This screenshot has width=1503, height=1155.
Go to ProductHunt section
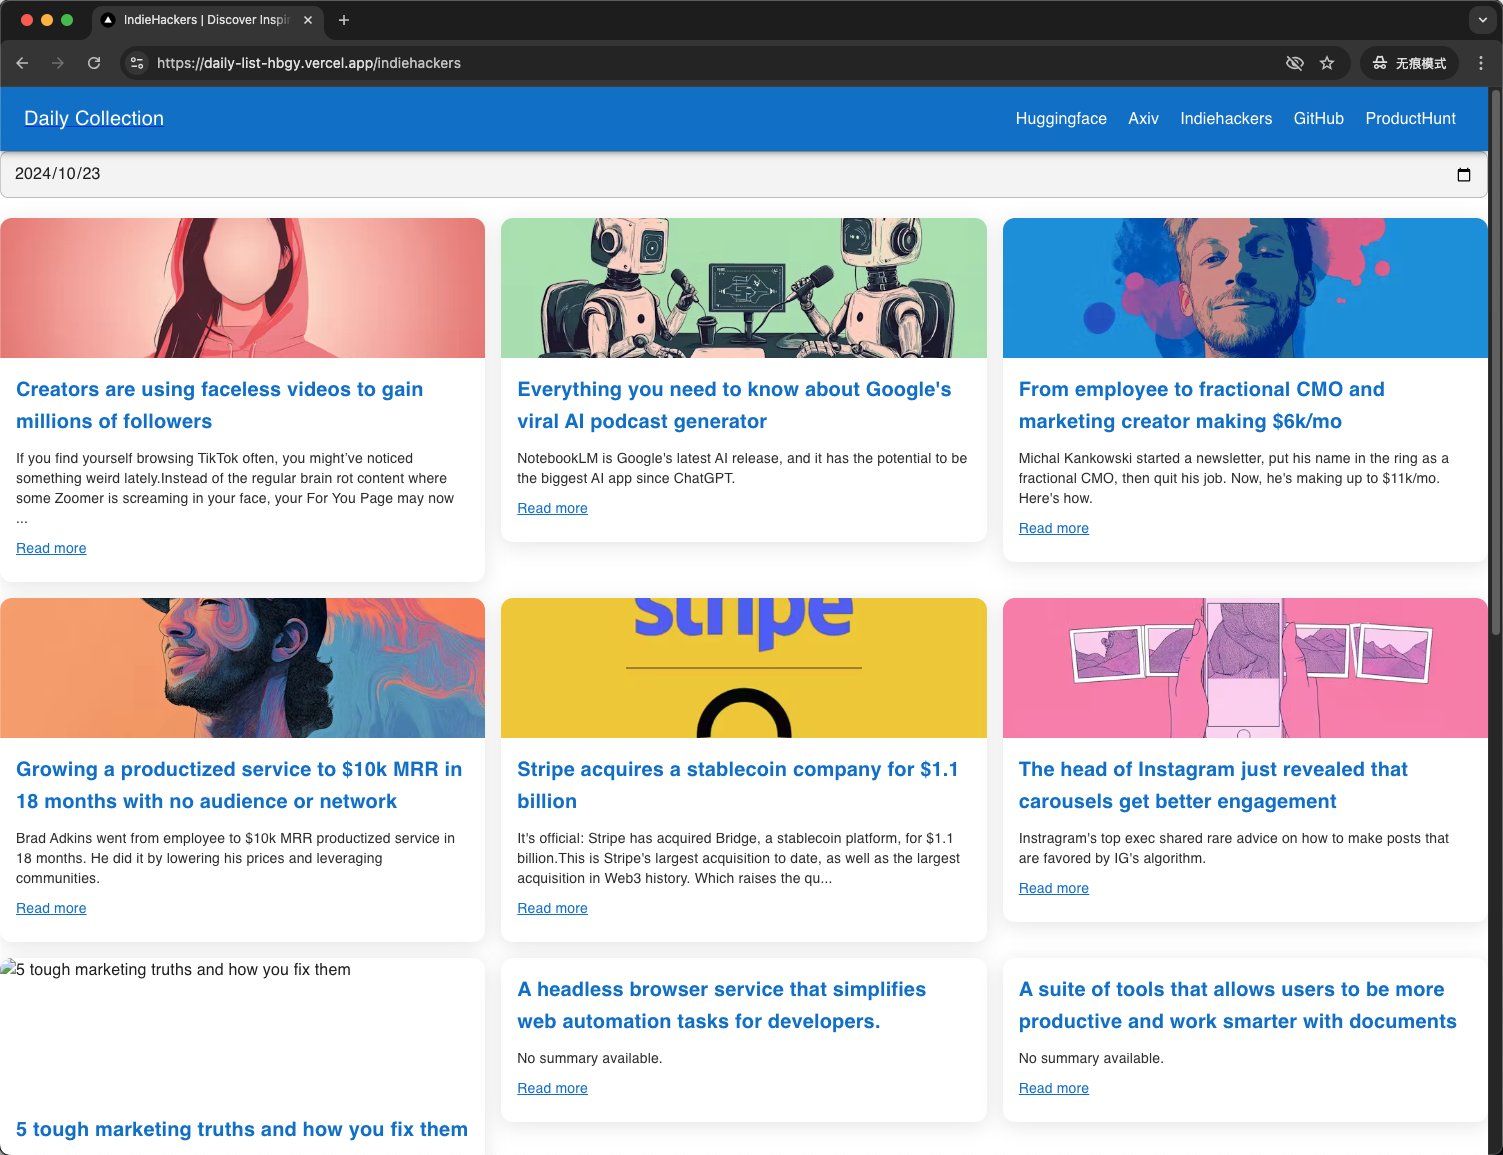click(x=1410, y=118)
